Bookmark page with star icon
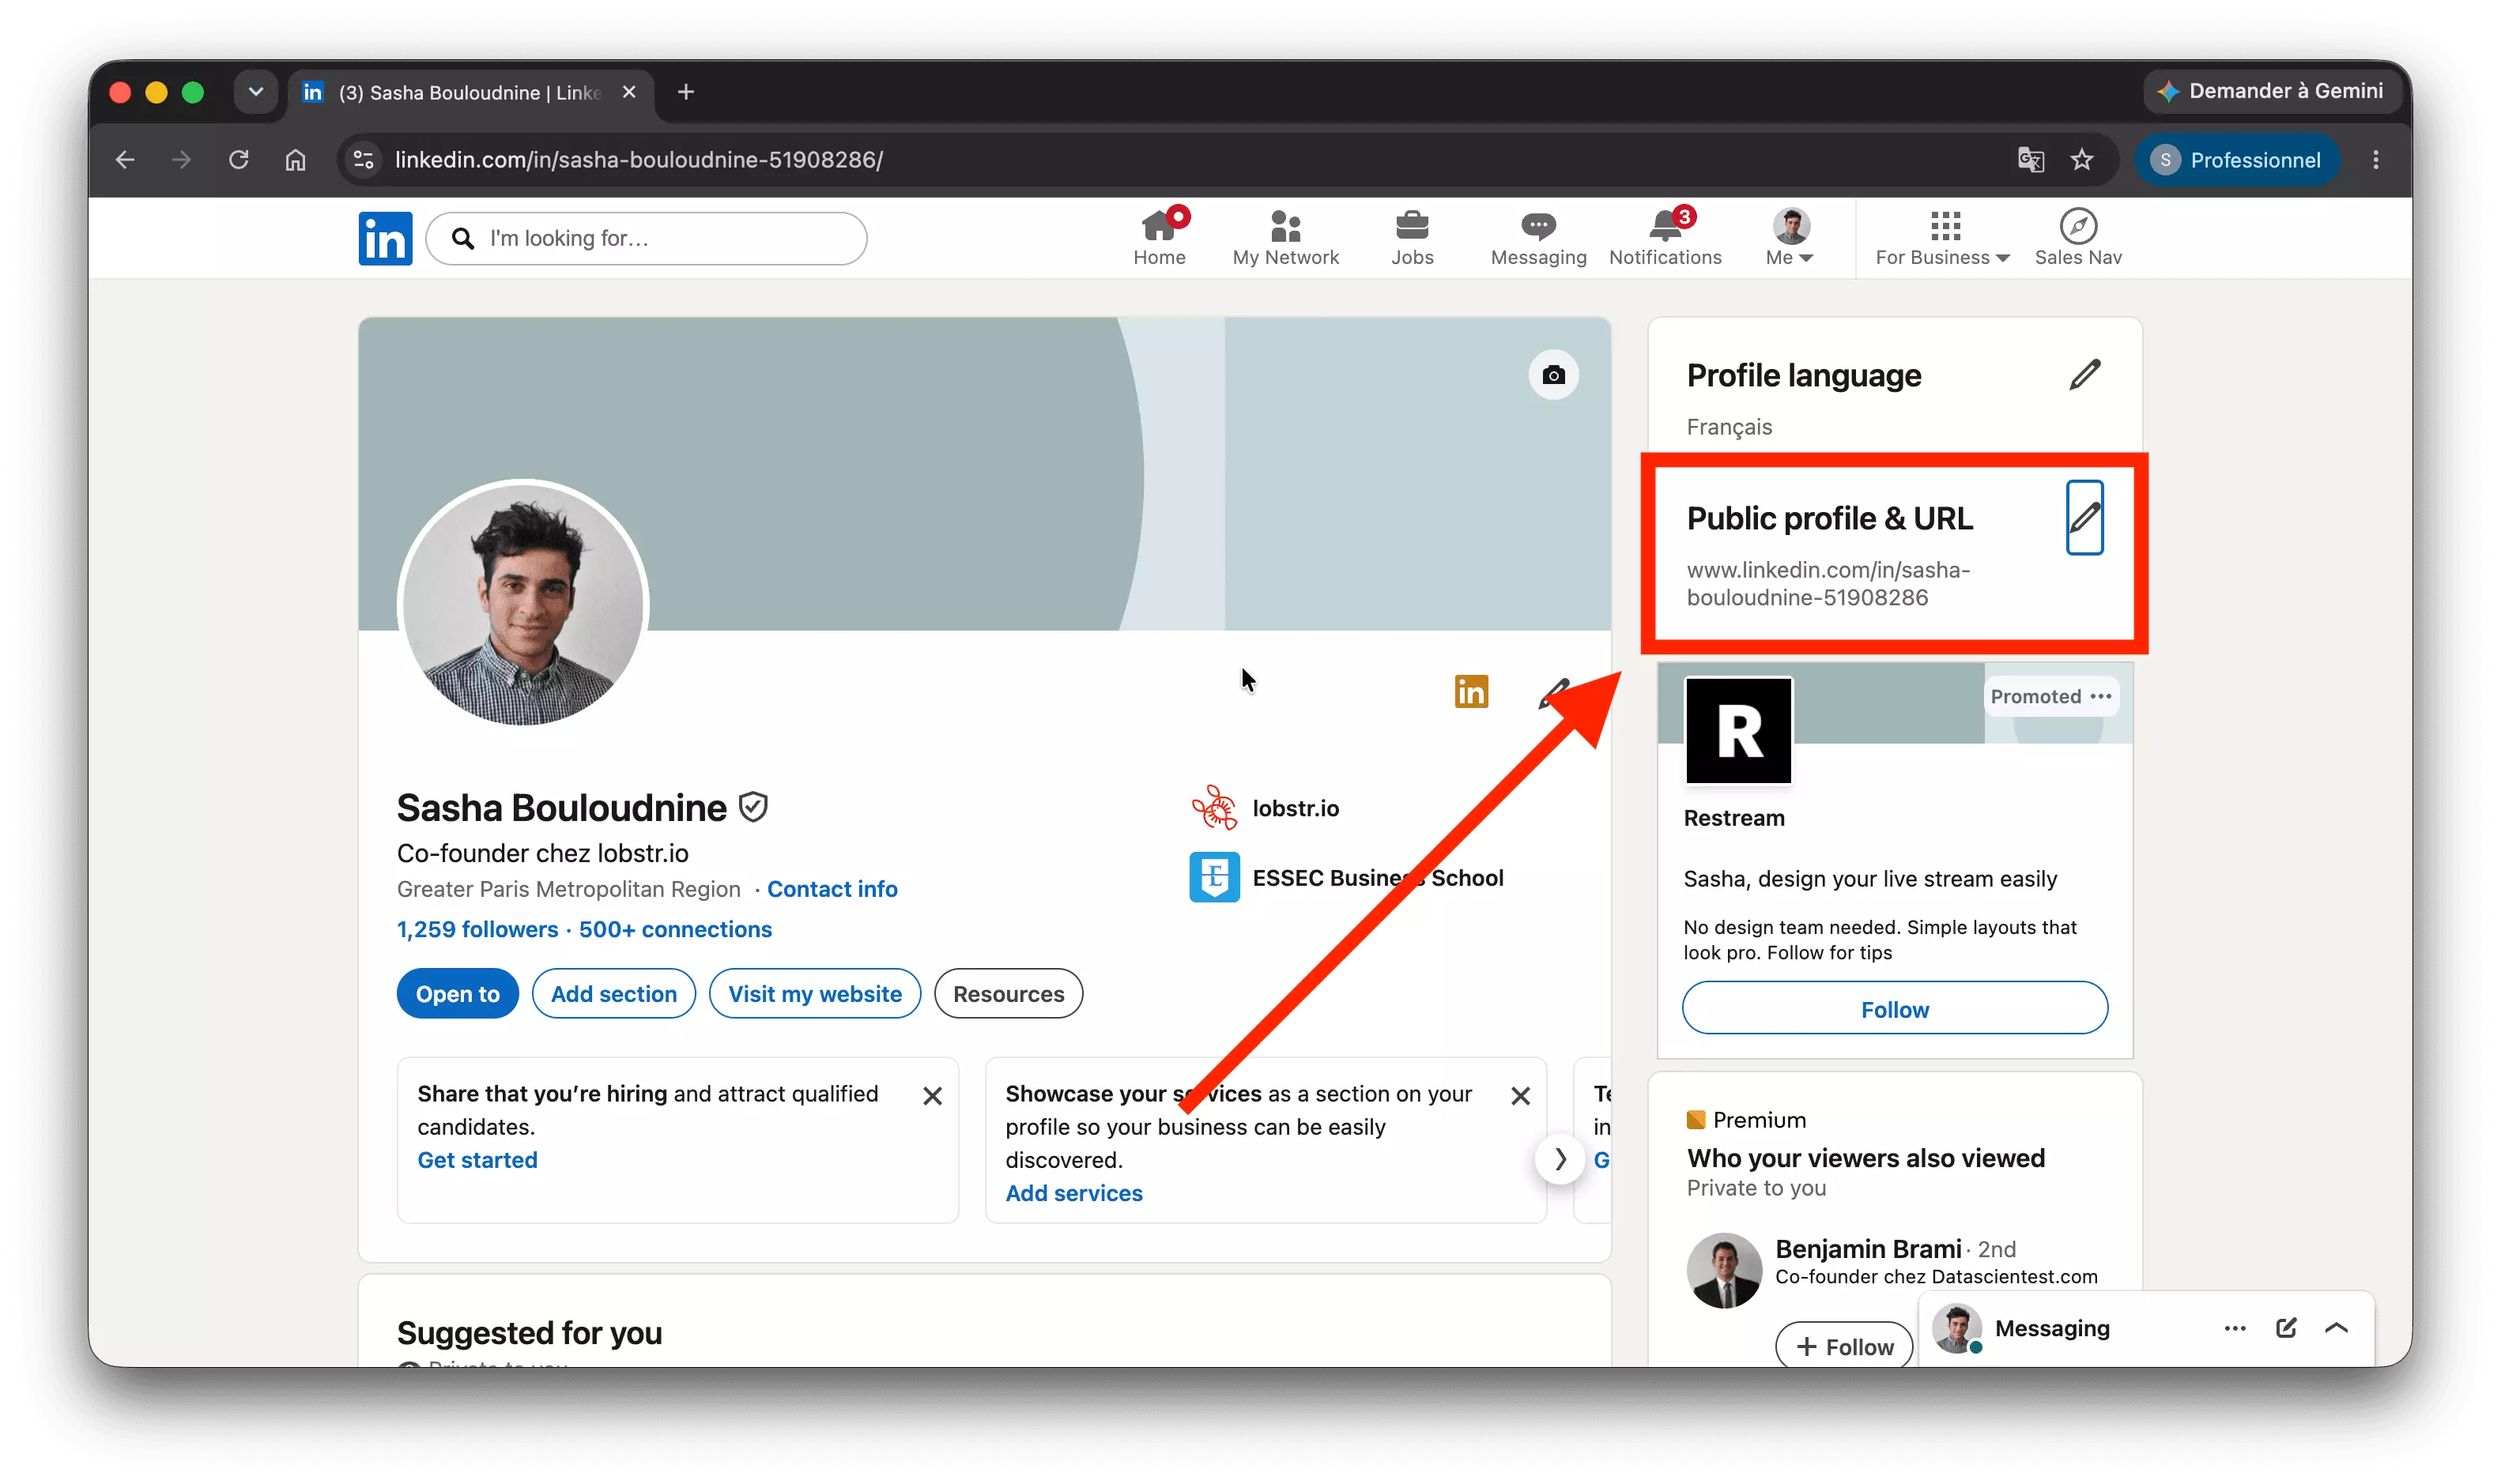Image resolution: width=2501 pixels, height=1484 pixels. pyautogui.click(x=2082, y=159)
